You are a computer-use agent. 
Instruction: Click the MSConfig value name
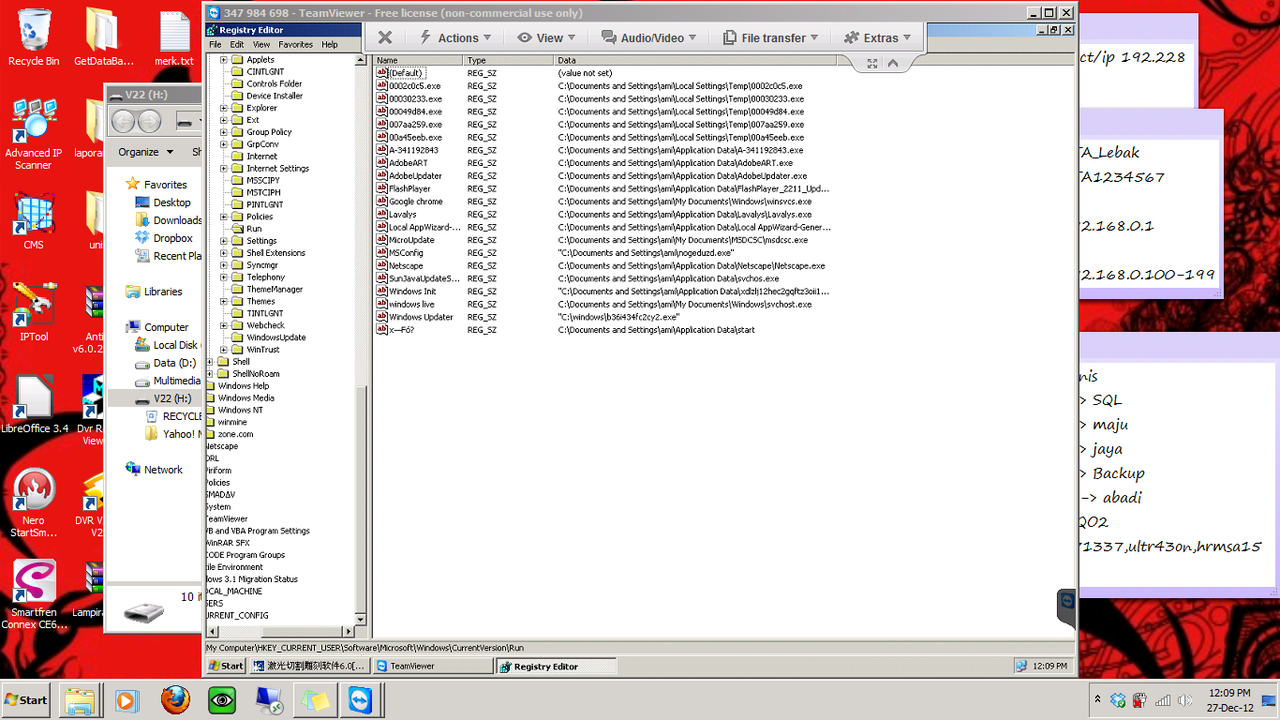click(406, 253)
